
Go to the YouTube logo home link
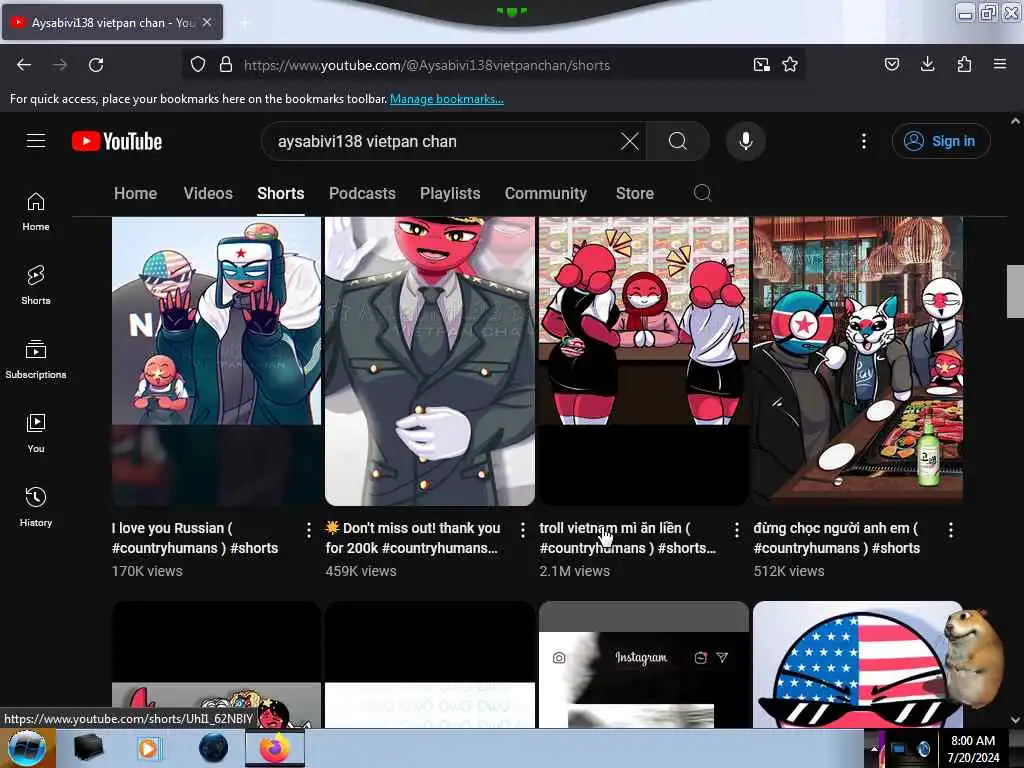tap(117, 141)
